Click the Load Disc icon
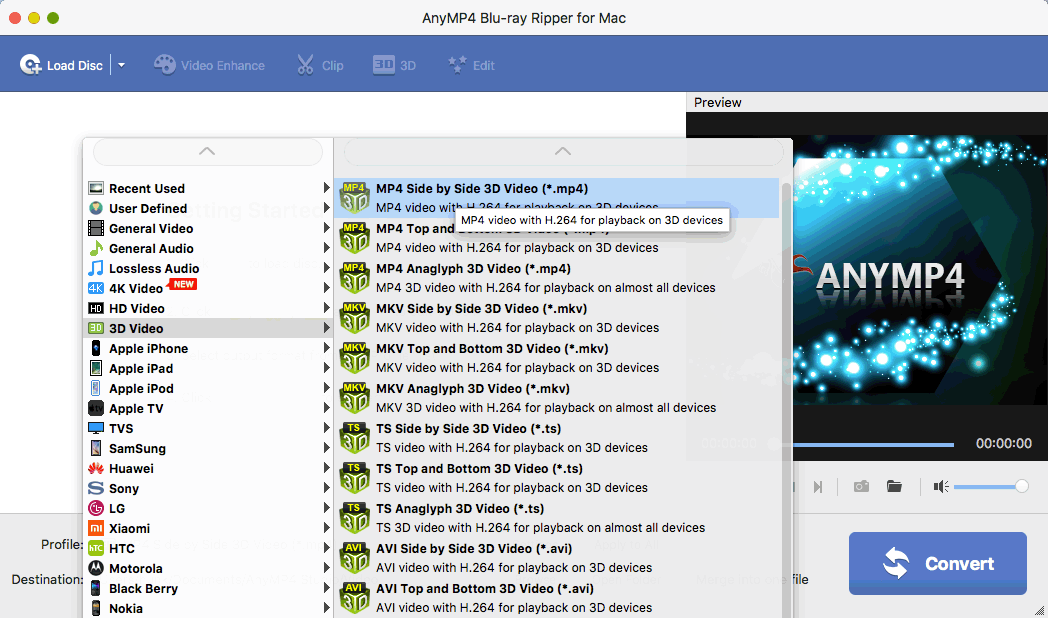1048x618 pixels. click(30, 65)
